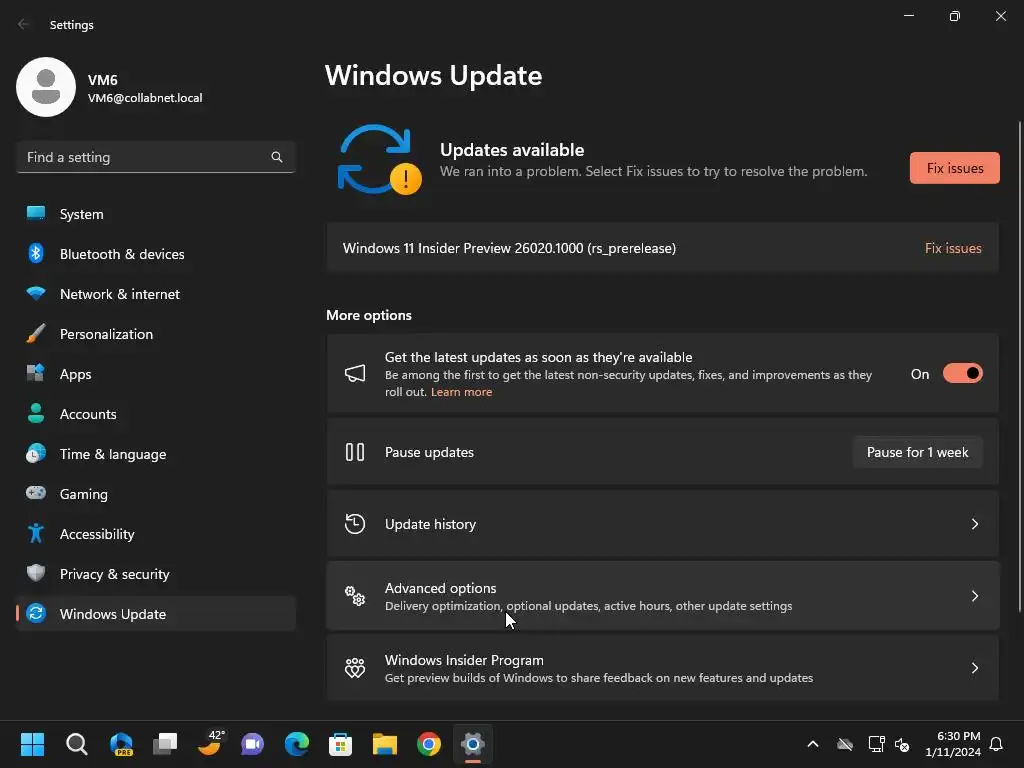
Task: Open Accessibility settings
Action: pos(155,534)
